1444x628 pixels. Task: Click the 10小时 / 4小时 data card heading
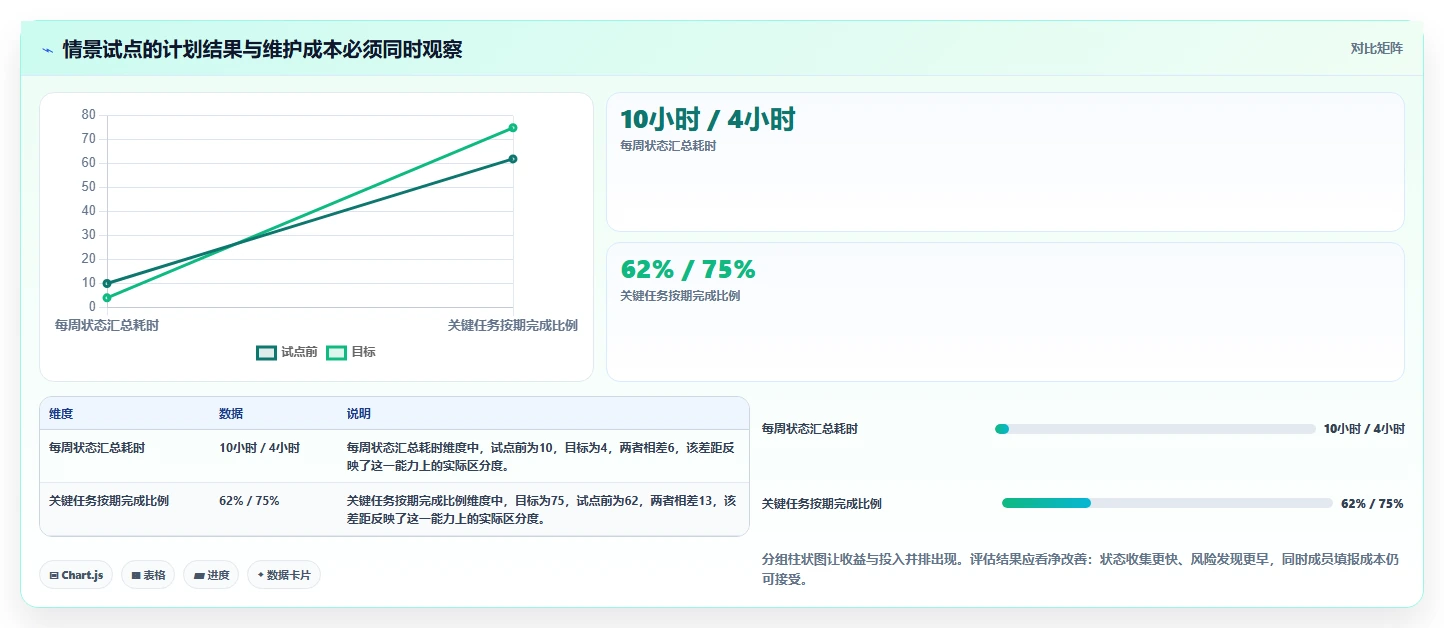point(707,120)
